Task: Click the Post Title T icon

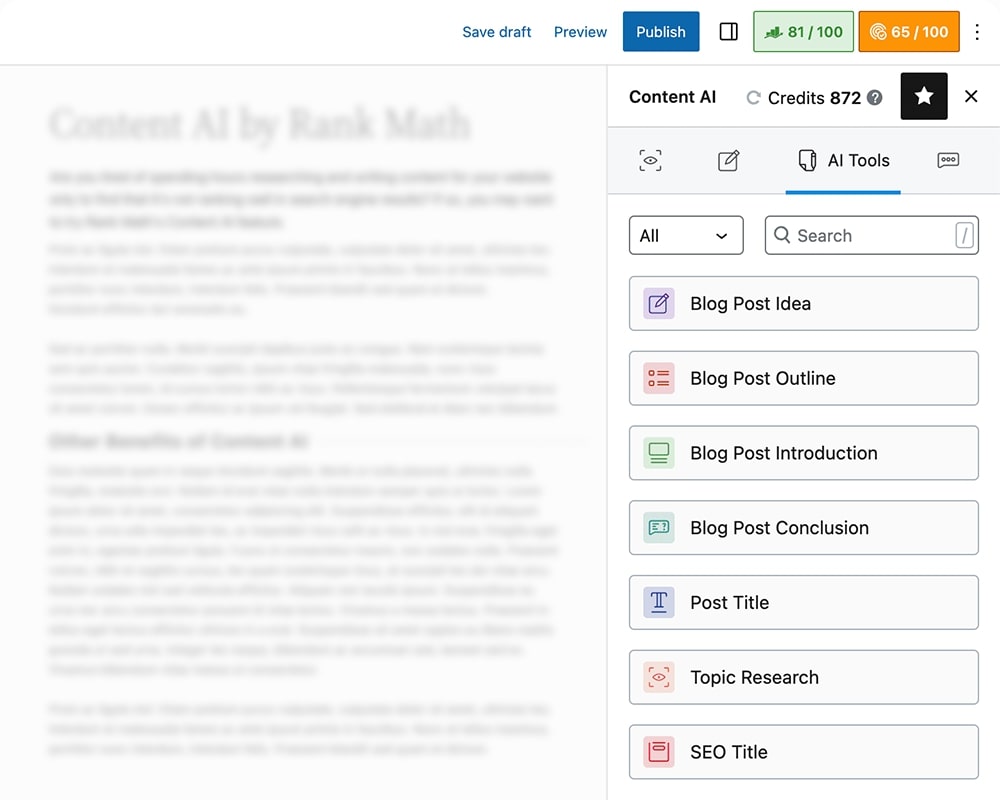Action: 658,602
